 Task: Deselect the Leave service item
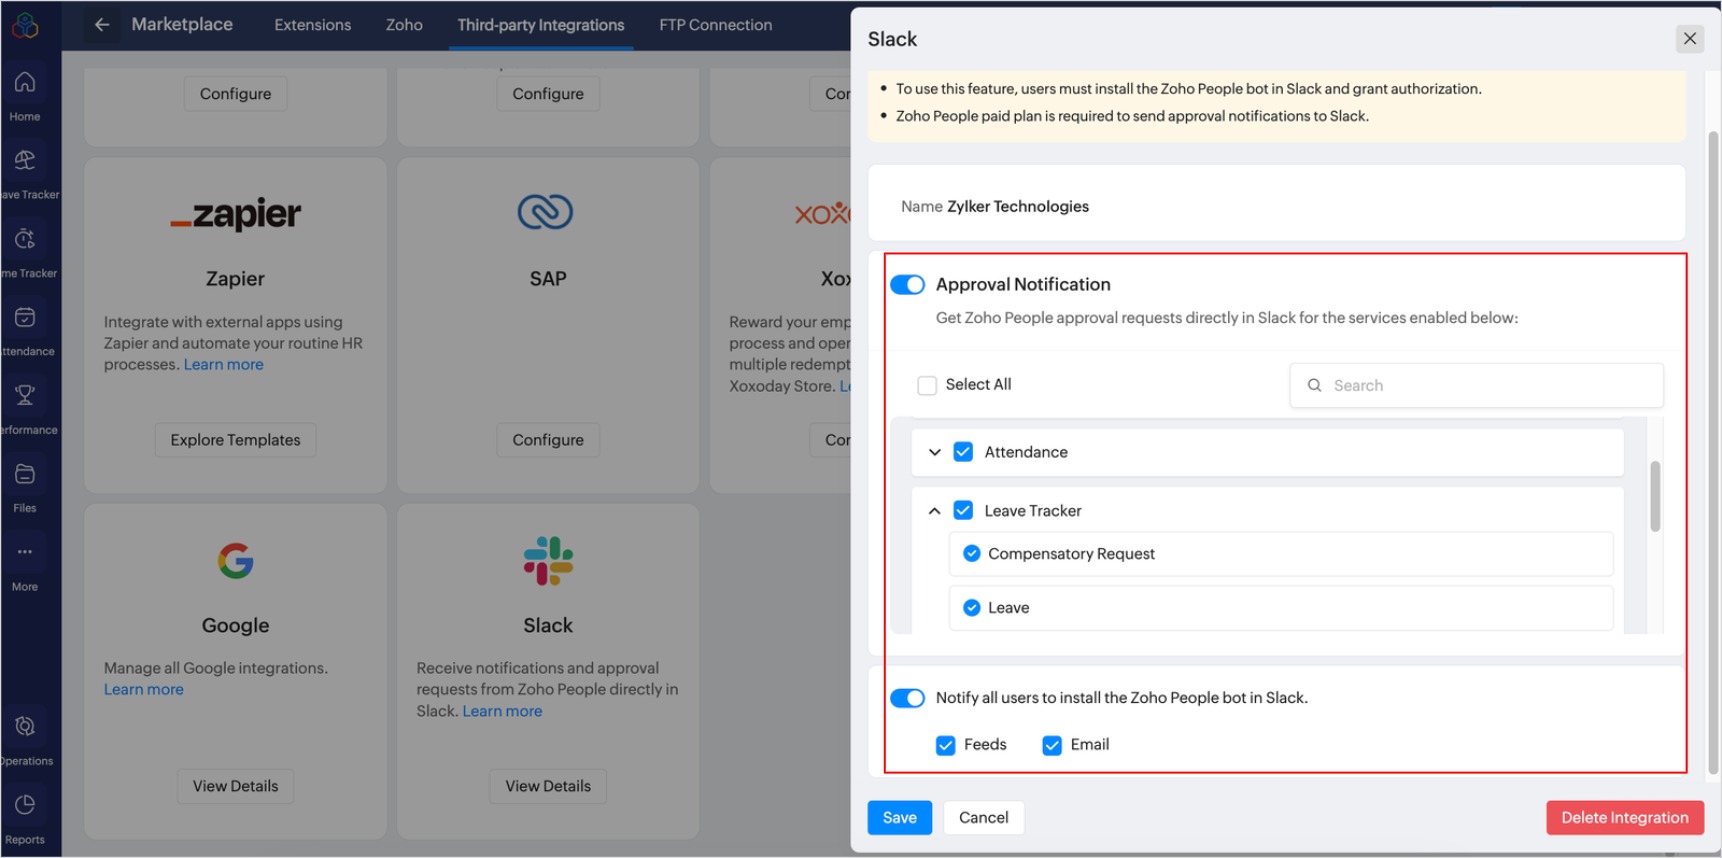click(x=971, y=608)
